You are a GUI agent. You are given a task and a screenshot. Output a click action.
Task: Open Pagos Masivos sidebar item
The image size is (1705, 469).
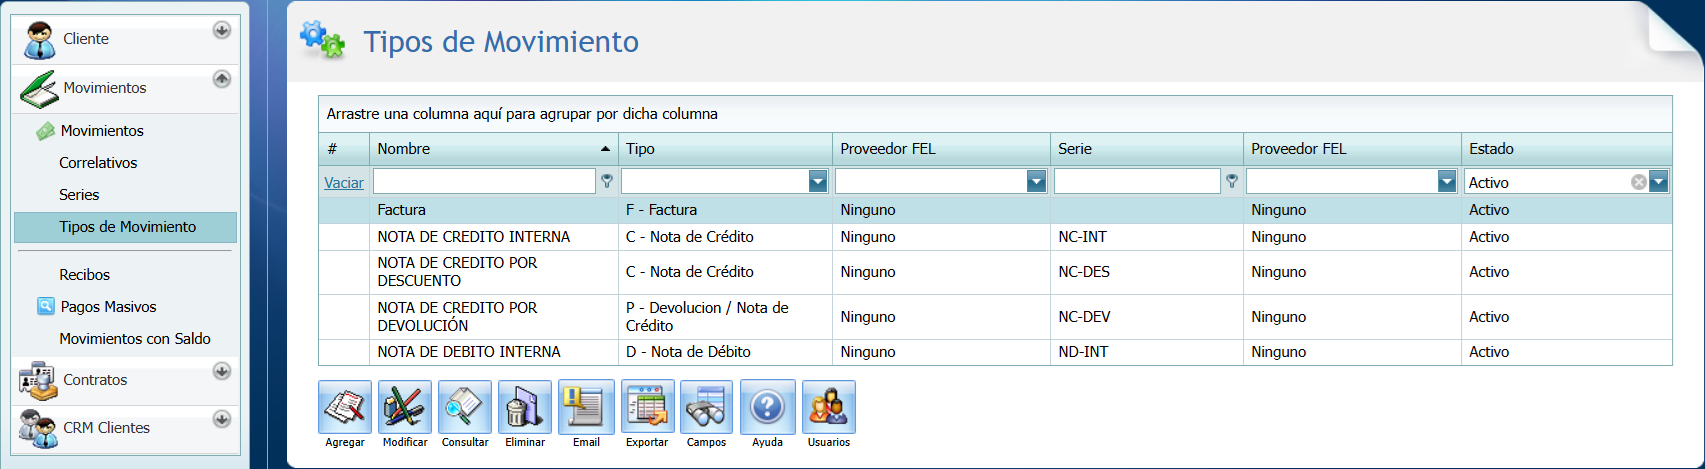(x=108, y=307)
